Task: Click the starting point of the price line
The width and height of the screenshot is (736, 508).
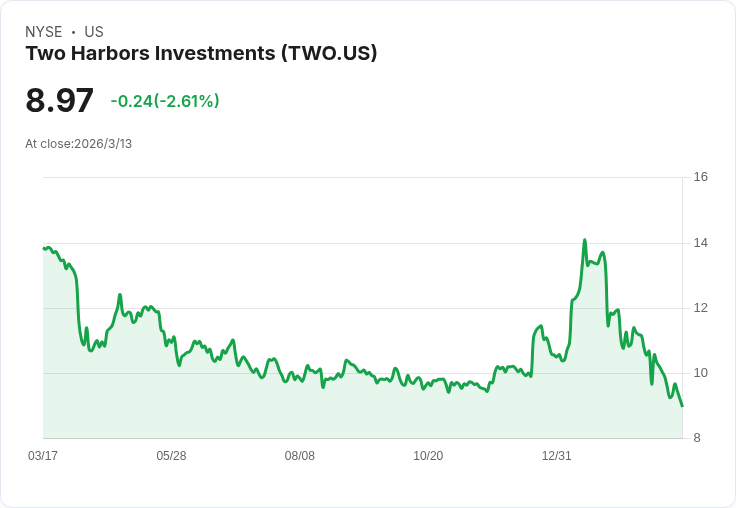Action: (x=44, y=248)
